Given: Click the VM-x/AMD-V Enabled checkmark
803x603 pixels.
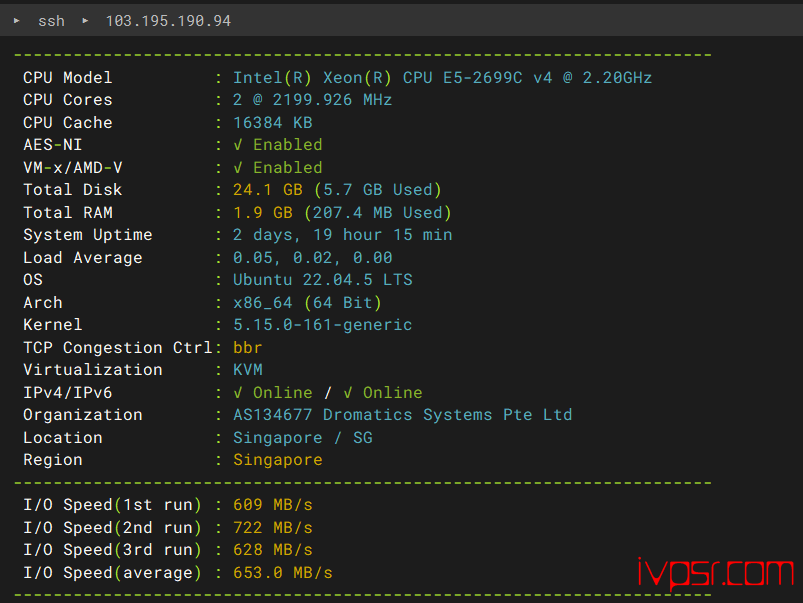Looking at the screenshot, I should point(238,168).
